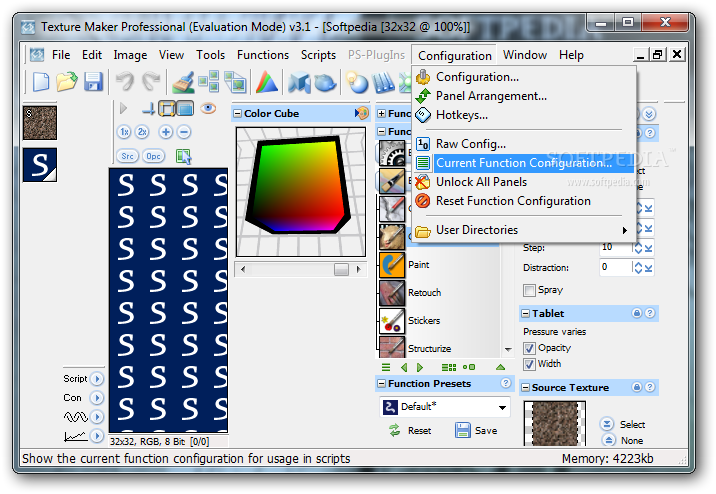This screenshot has height=494, width=716.
Task: Open the Default* presets dropdown
Action: [x=502, y=407]
